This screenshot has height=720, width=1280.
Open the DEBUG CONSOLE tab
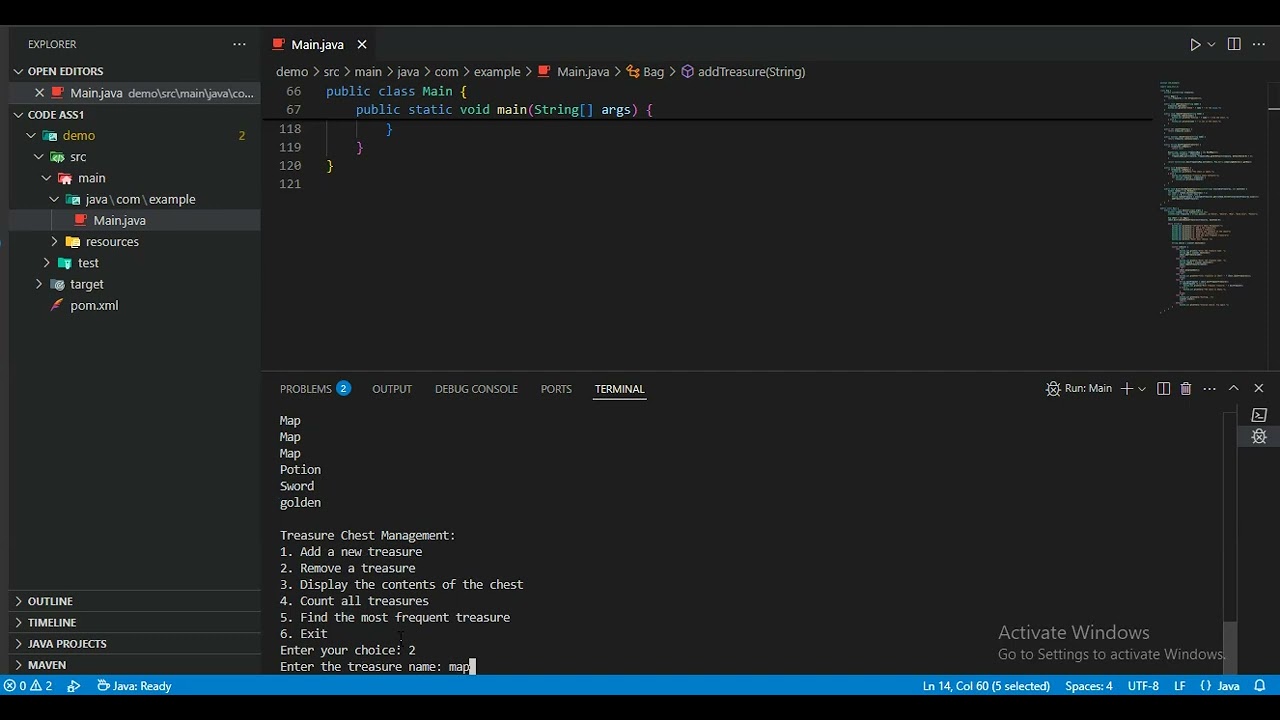476,388
